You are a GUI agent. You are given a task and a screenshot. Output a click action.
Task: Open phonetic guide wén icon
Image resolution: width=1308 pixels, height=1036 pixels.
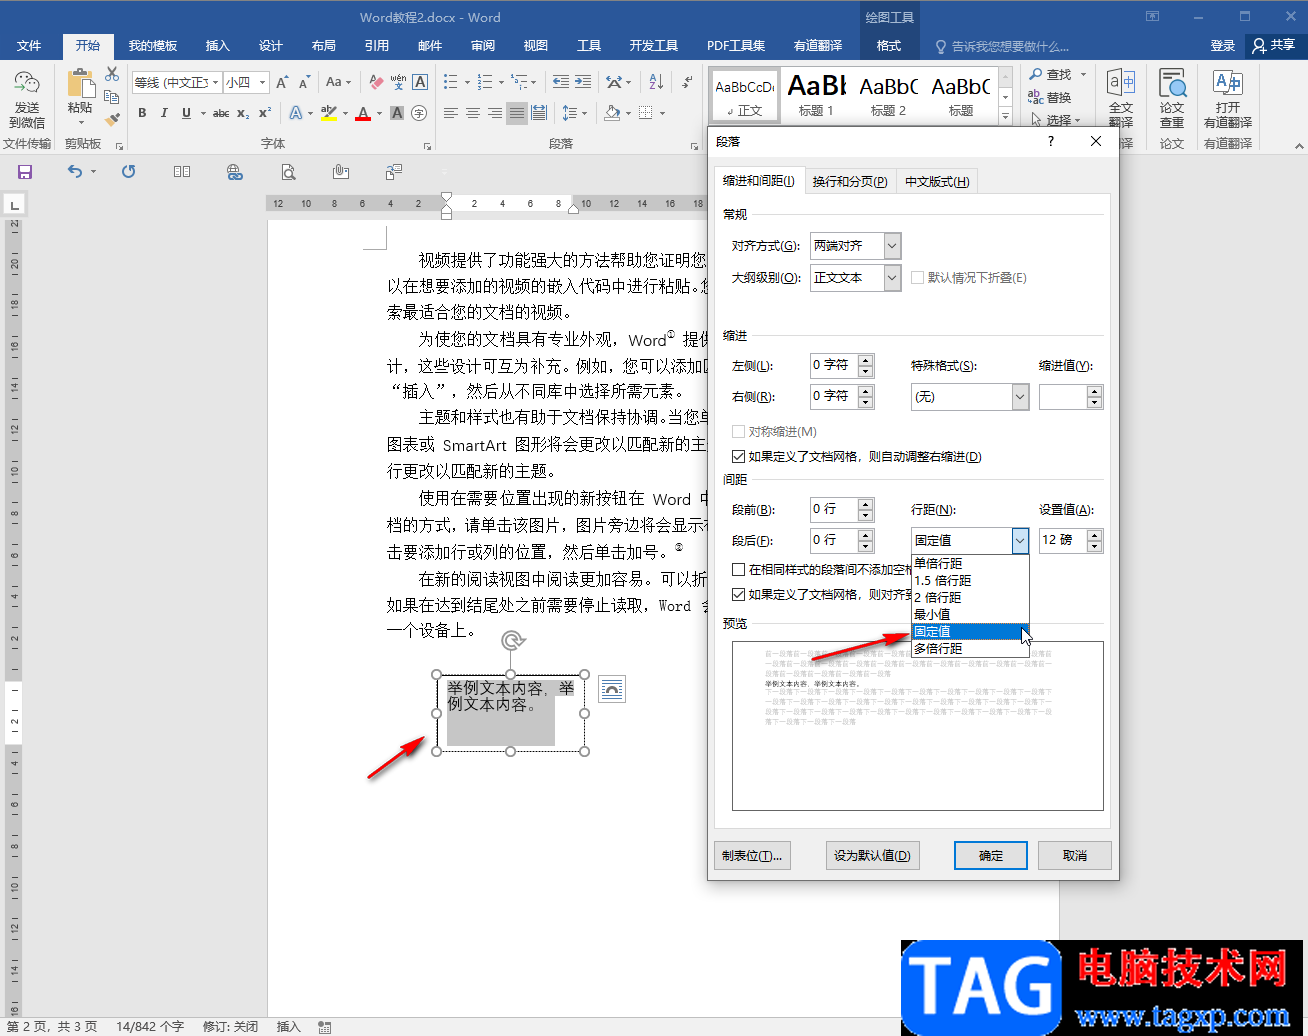click(398, 82)
